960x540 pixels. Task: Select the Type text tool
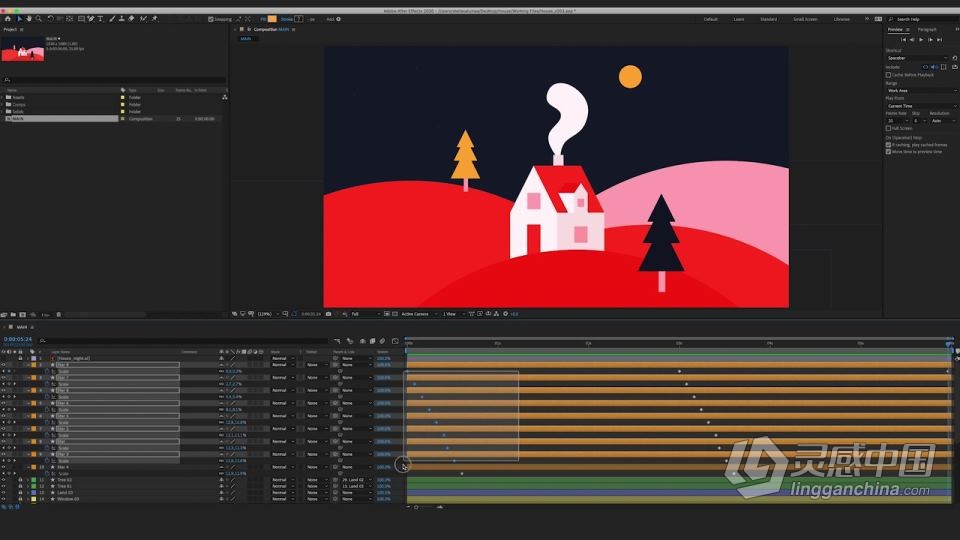point(100,19)
